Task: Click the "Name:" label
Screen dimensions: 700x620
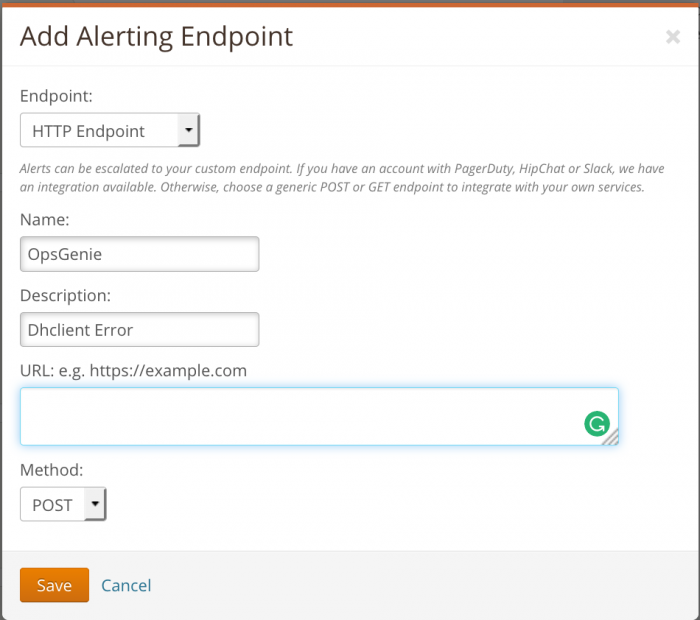Action: [x=43, y=219]
